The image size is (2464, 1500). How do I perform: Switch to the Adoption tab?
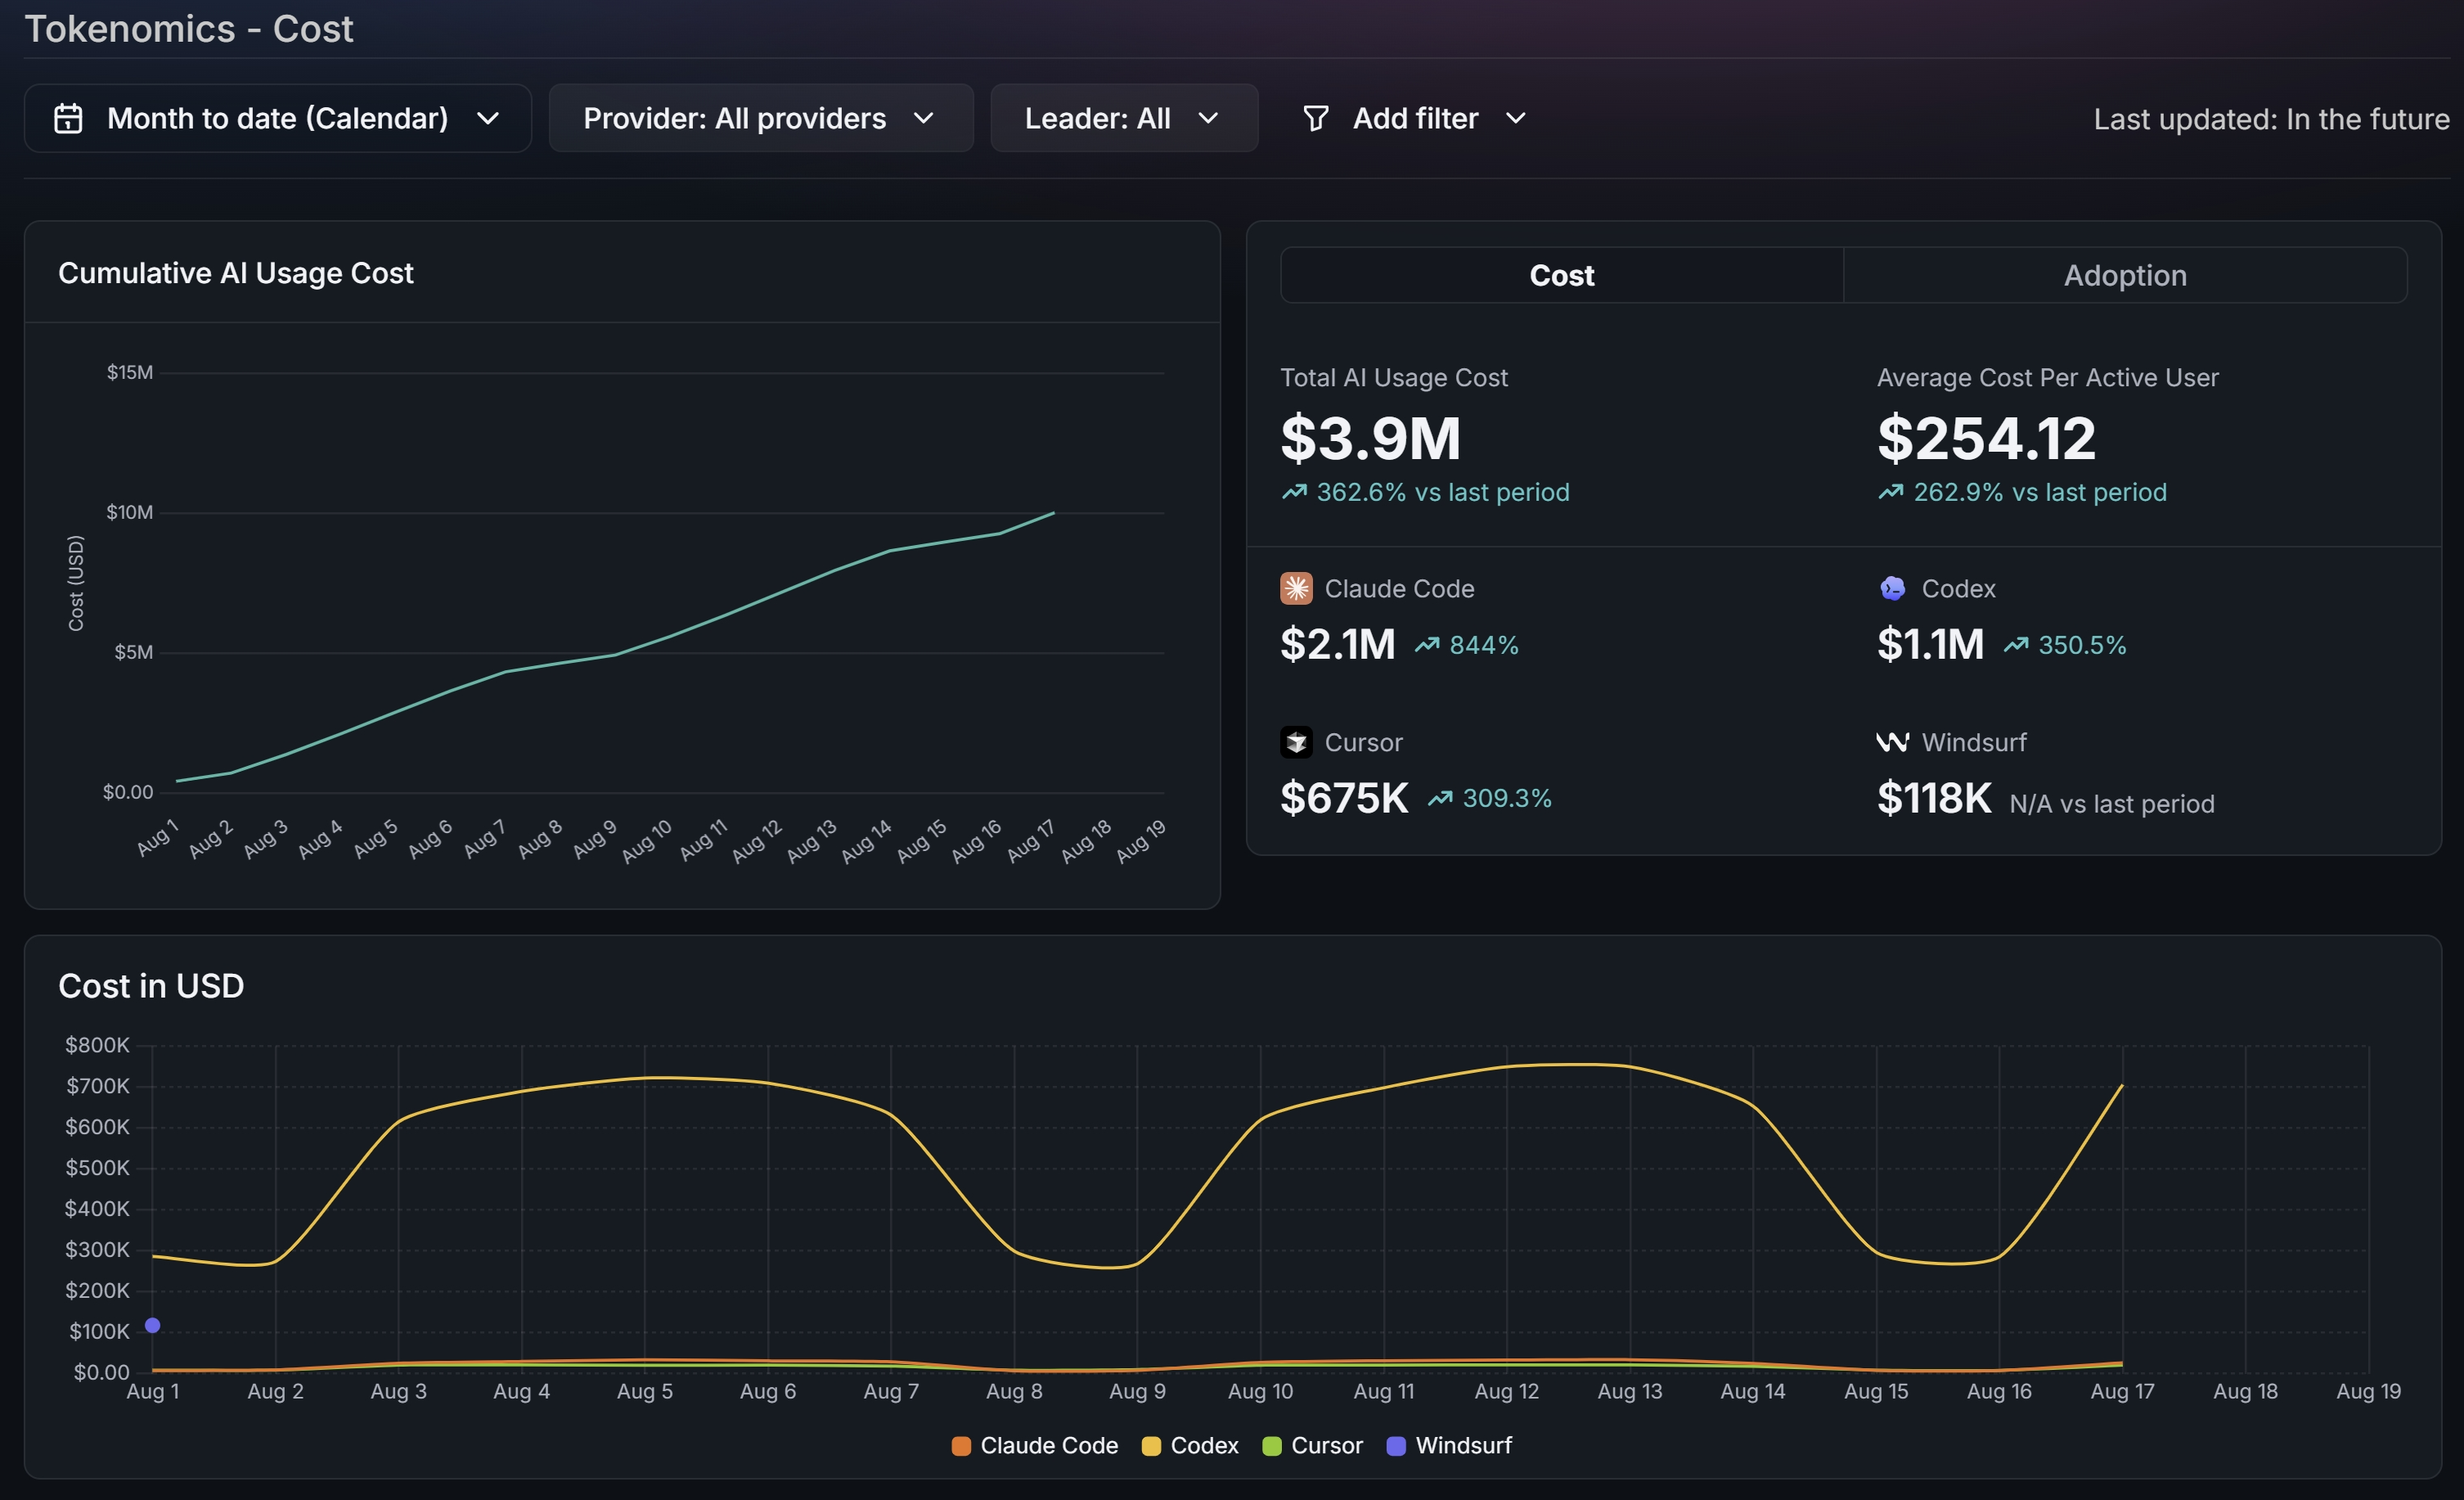[2125, 275]
